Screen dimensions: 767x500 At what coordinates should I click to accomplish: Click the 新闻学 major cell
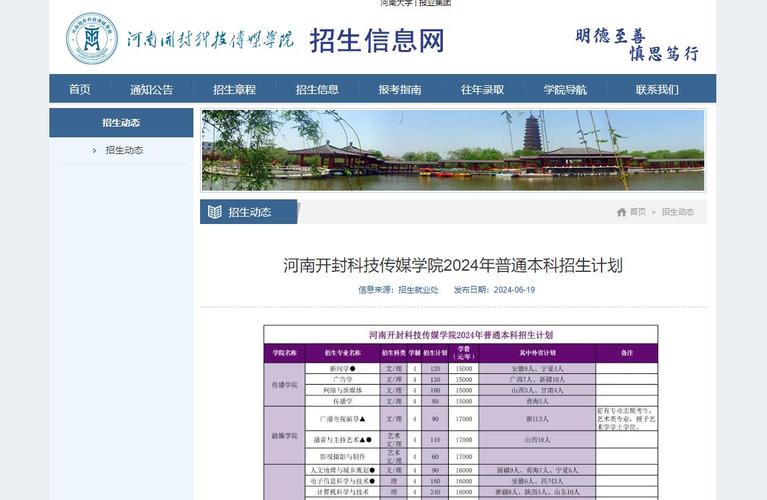tap(343, 369)
